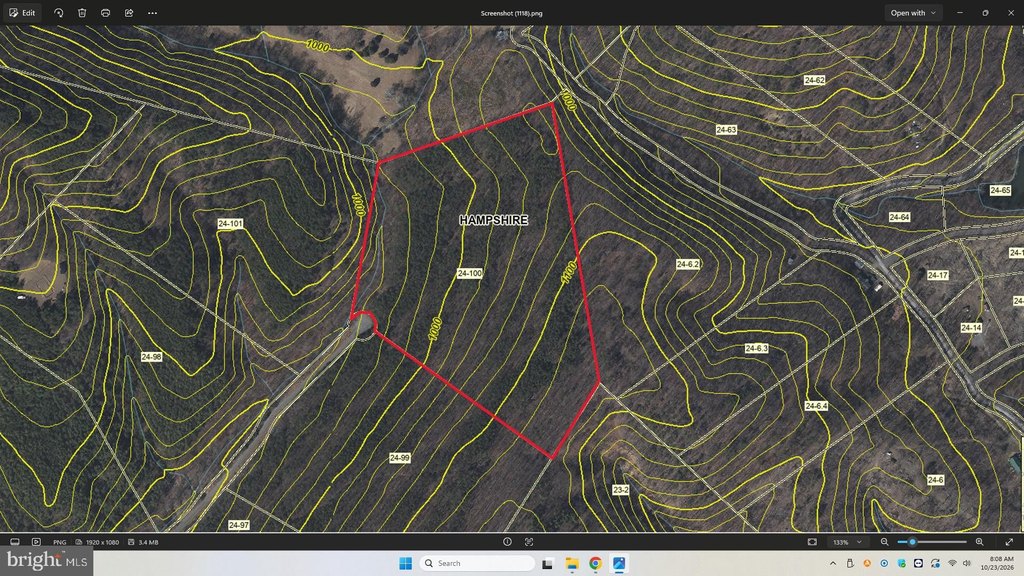Click the 3.4 MB file size text
The image size is (1024, 576).
coord(148,542)
